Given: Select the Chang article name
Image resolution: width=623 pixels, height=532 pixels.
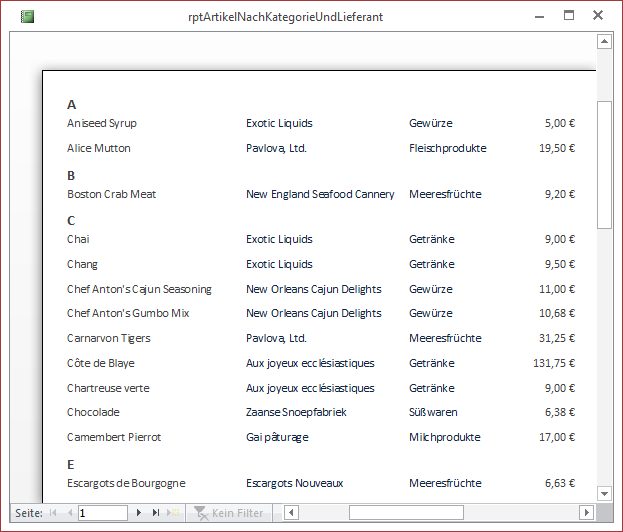Looking at the screenshot, I should [x=82, y=264].
